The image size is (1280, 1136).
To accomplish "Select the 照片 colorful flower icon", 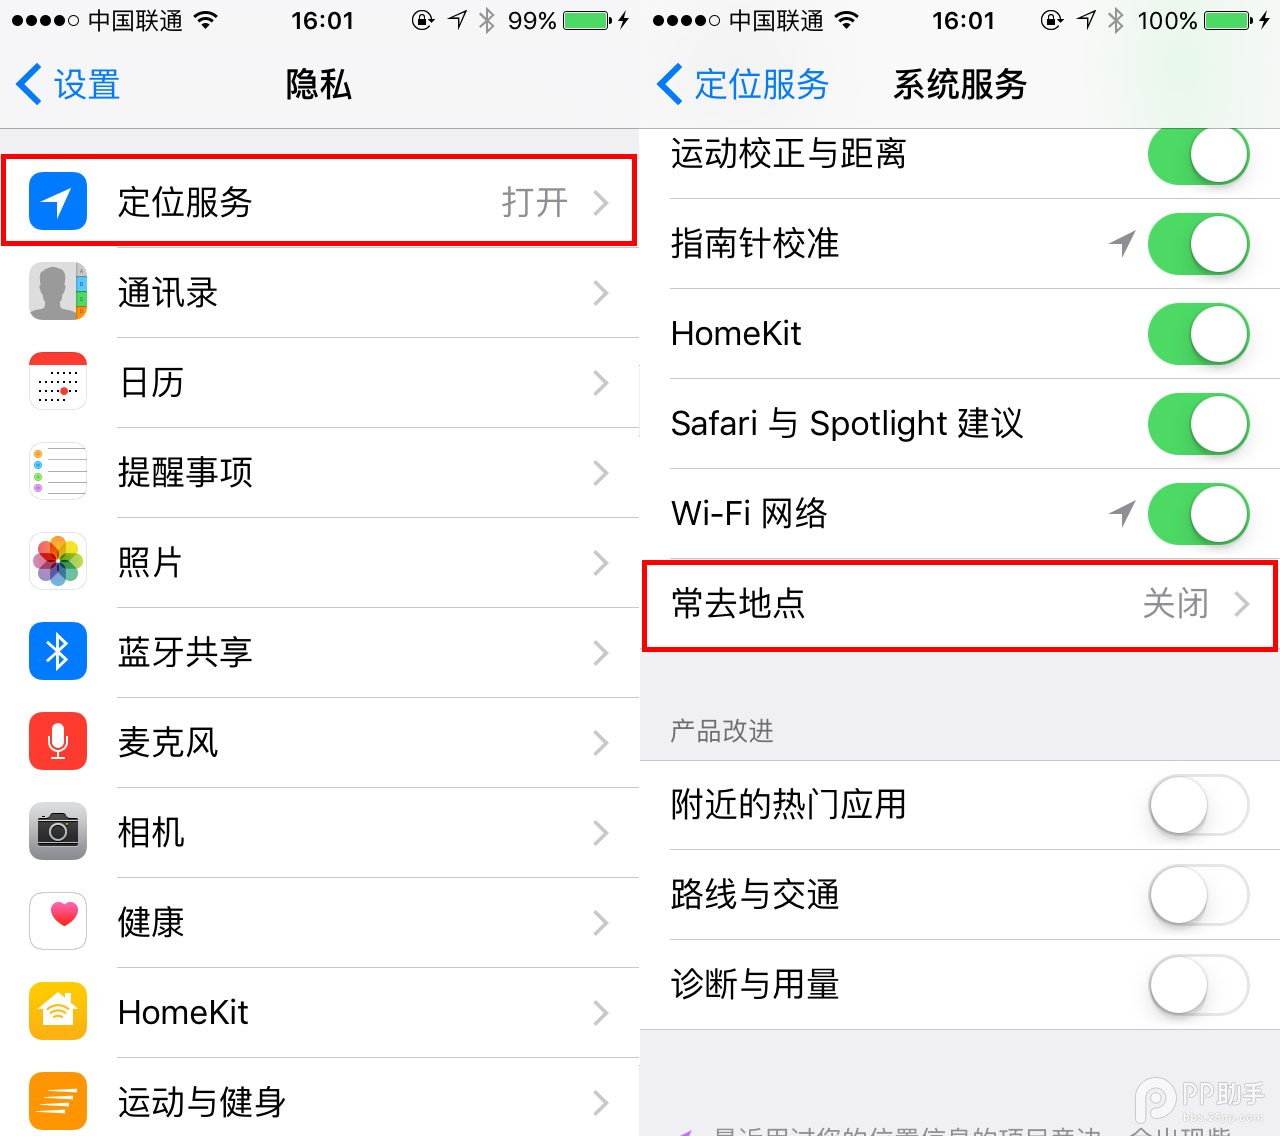I will pos(58,562).
